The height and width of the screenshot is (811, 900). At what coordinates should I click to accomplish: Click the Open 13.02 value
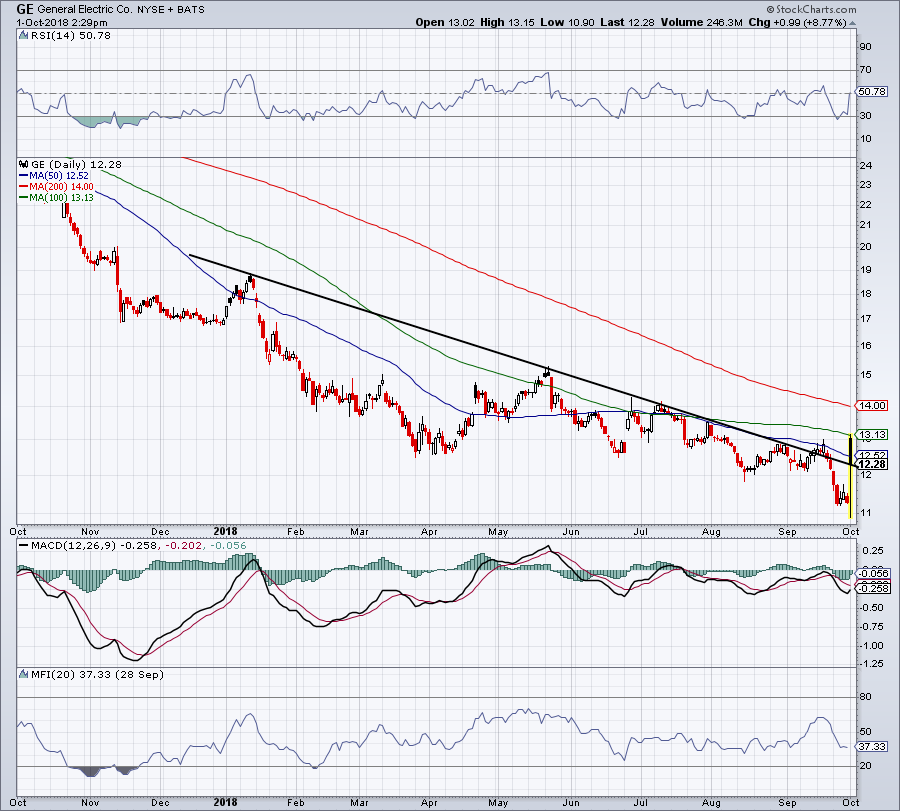click(445, 22)
